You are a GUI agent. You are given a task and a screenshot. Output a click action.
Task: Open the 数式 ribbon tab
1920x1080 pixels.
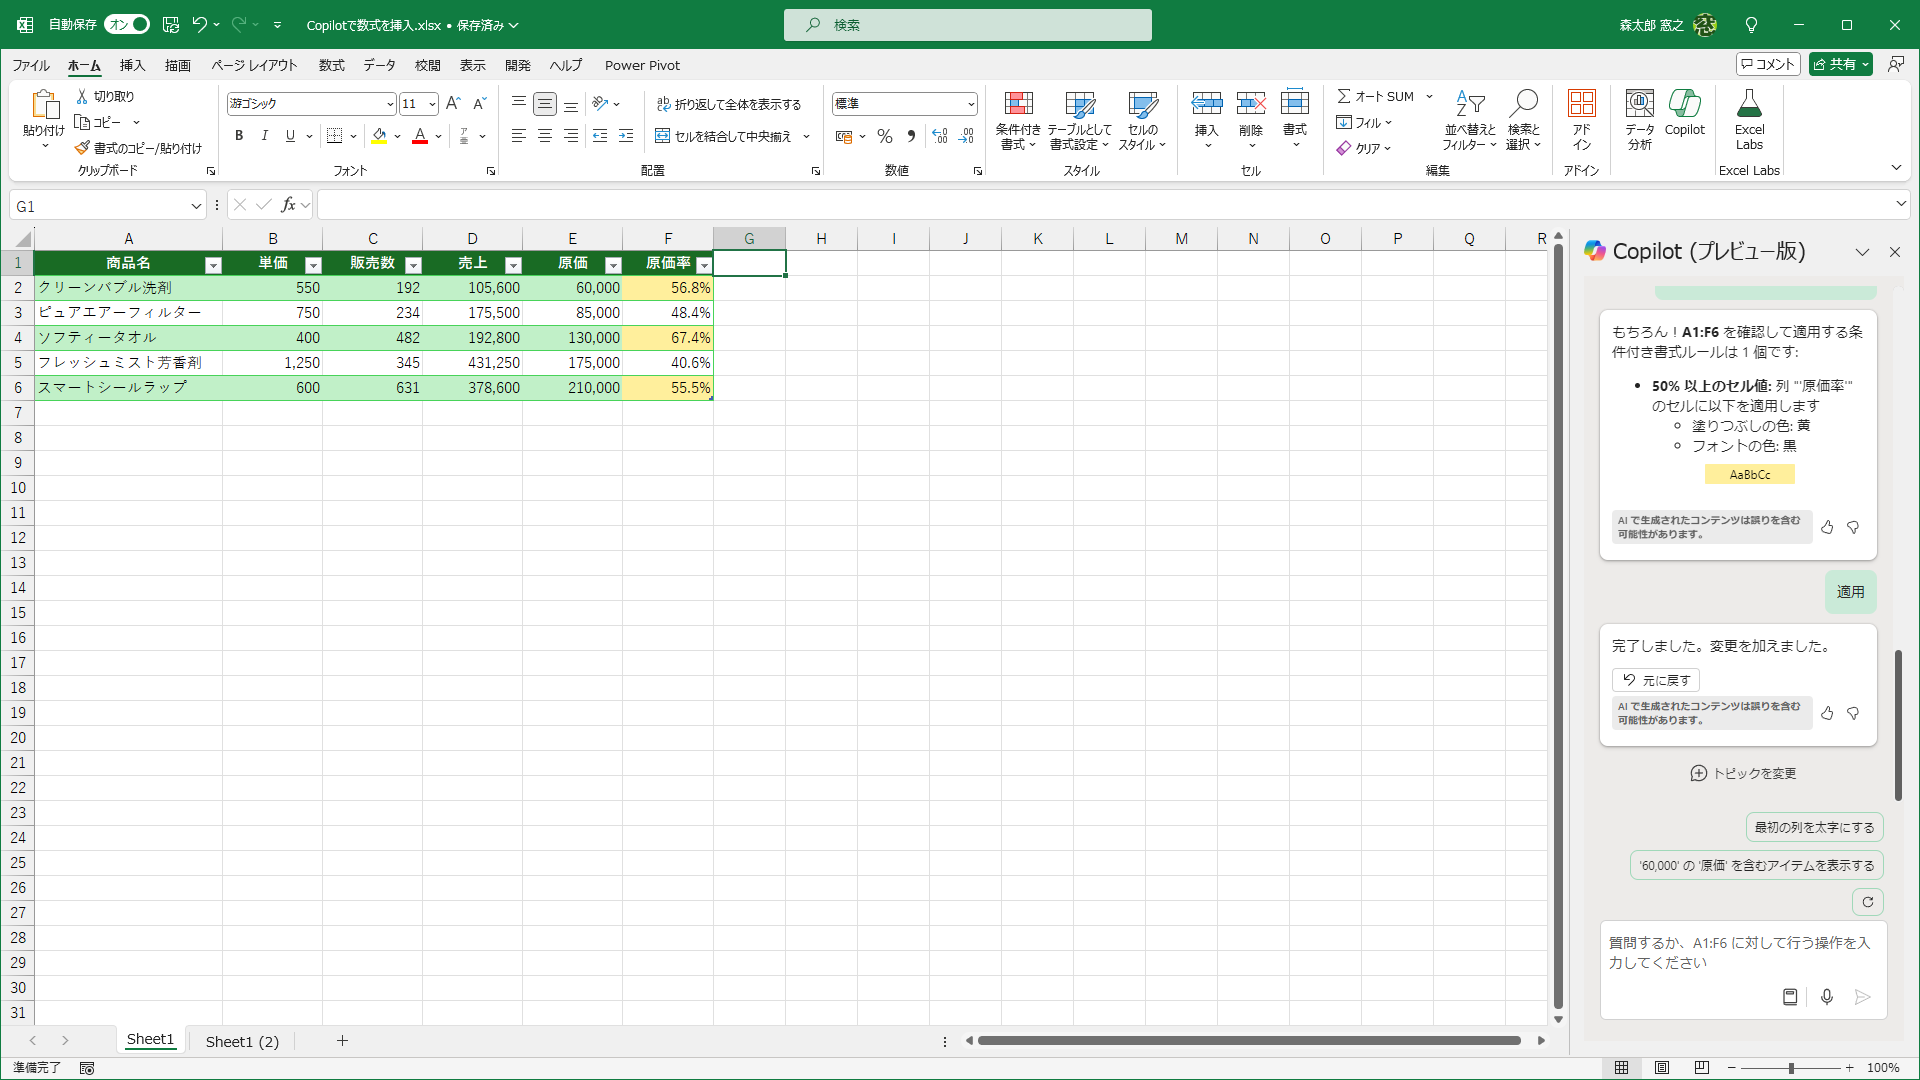pos(331,65)
